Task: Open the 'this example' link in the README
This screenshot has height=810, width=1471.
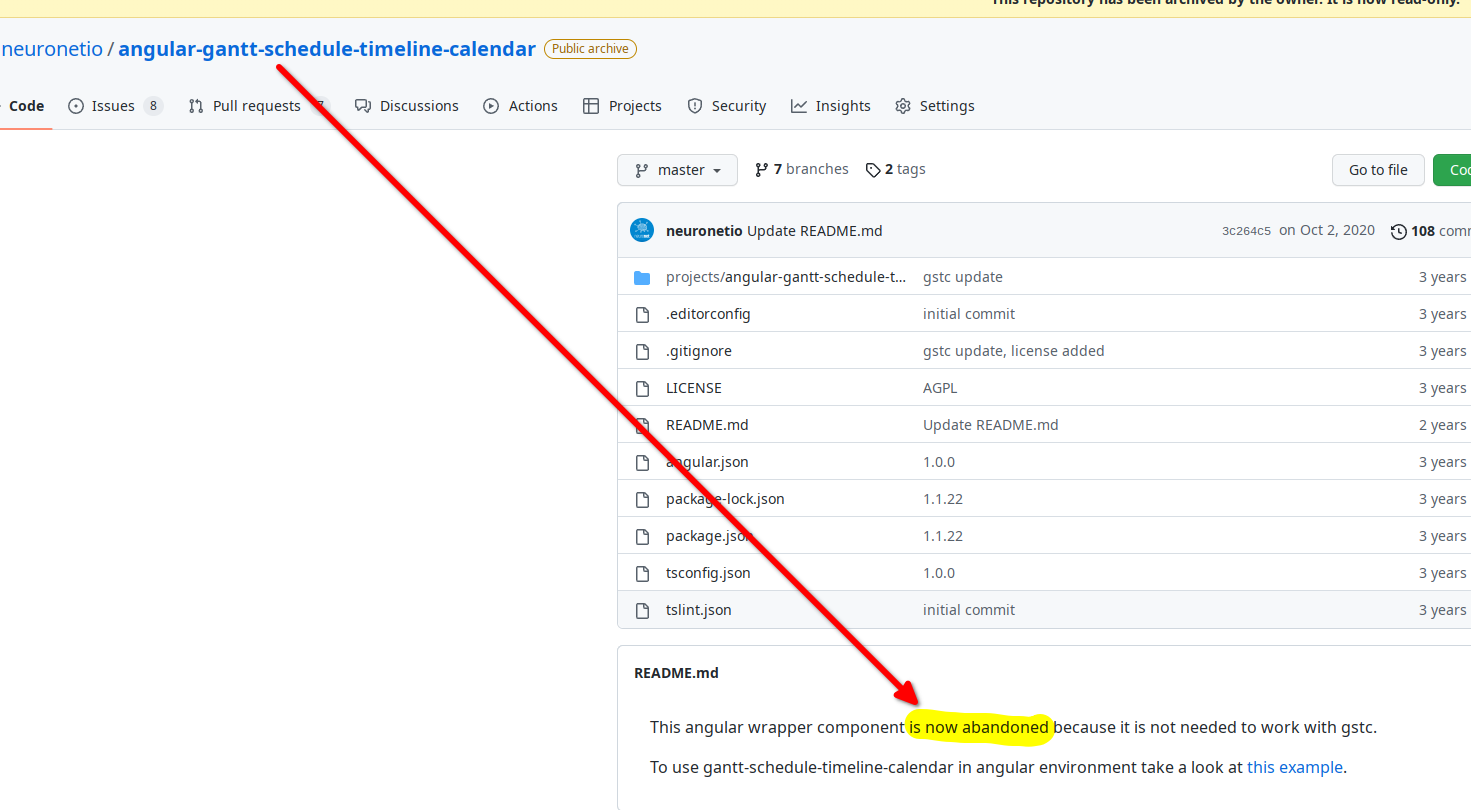Action: coord(1294,767)
